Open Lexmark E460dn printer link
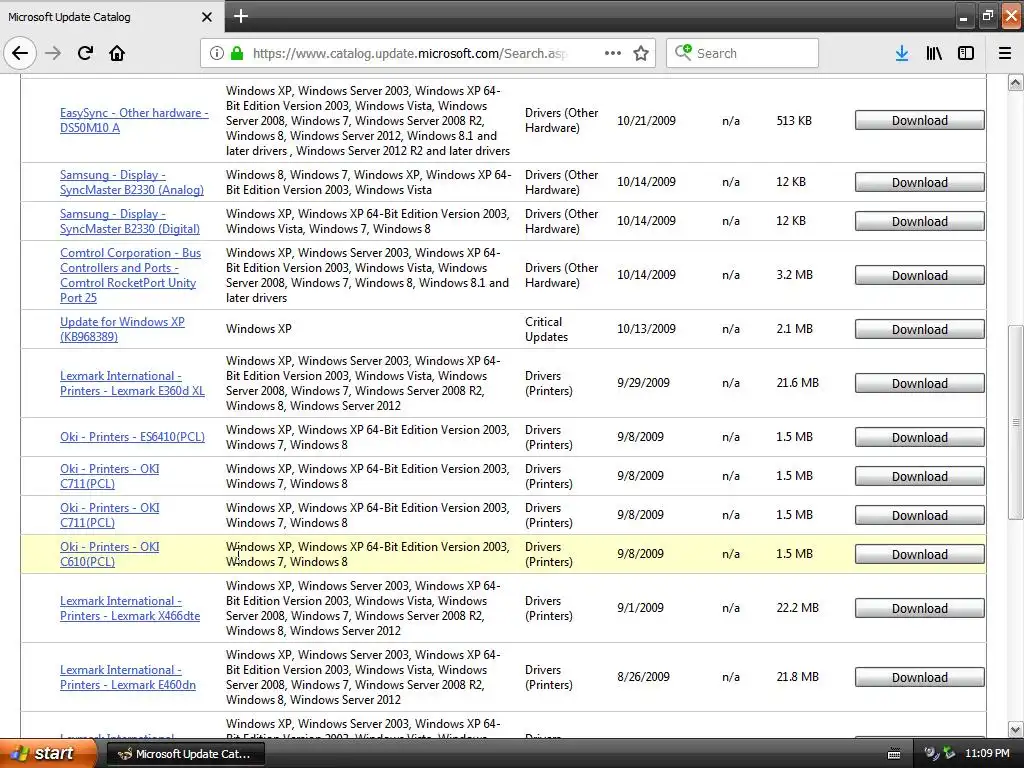 click(x=128, y=677)
